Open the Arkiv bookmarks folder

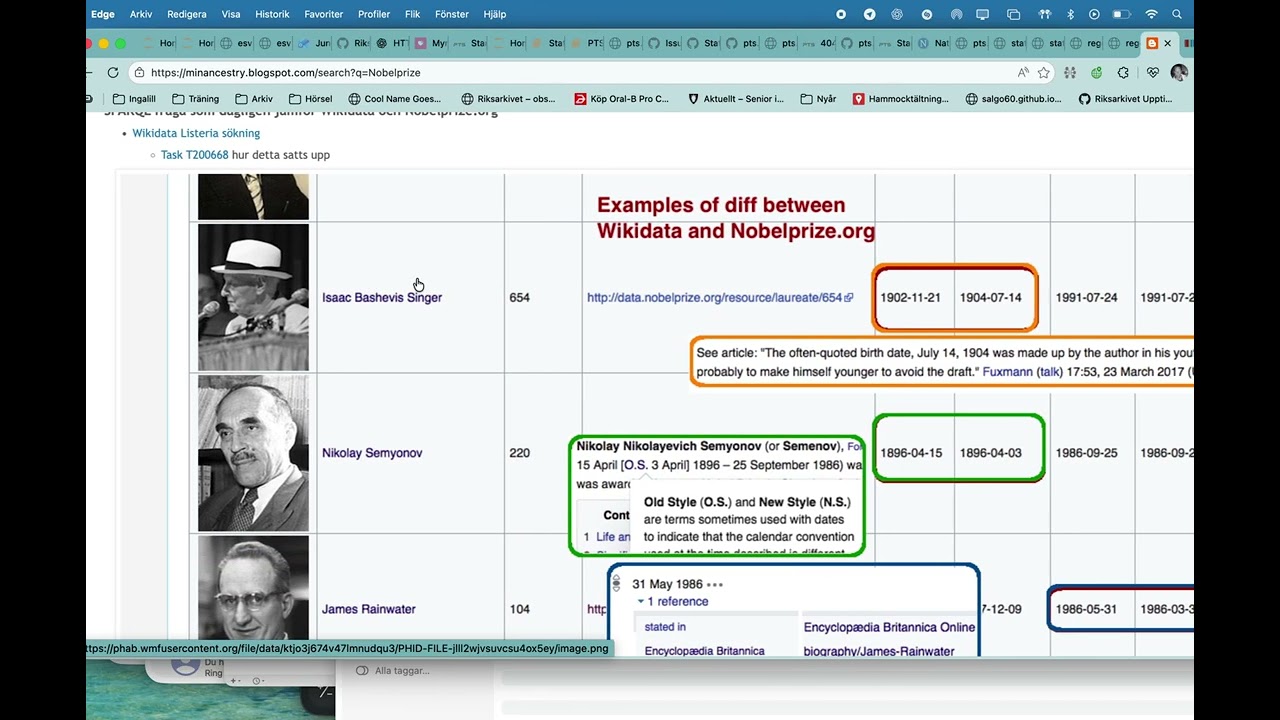coord(254,99)
